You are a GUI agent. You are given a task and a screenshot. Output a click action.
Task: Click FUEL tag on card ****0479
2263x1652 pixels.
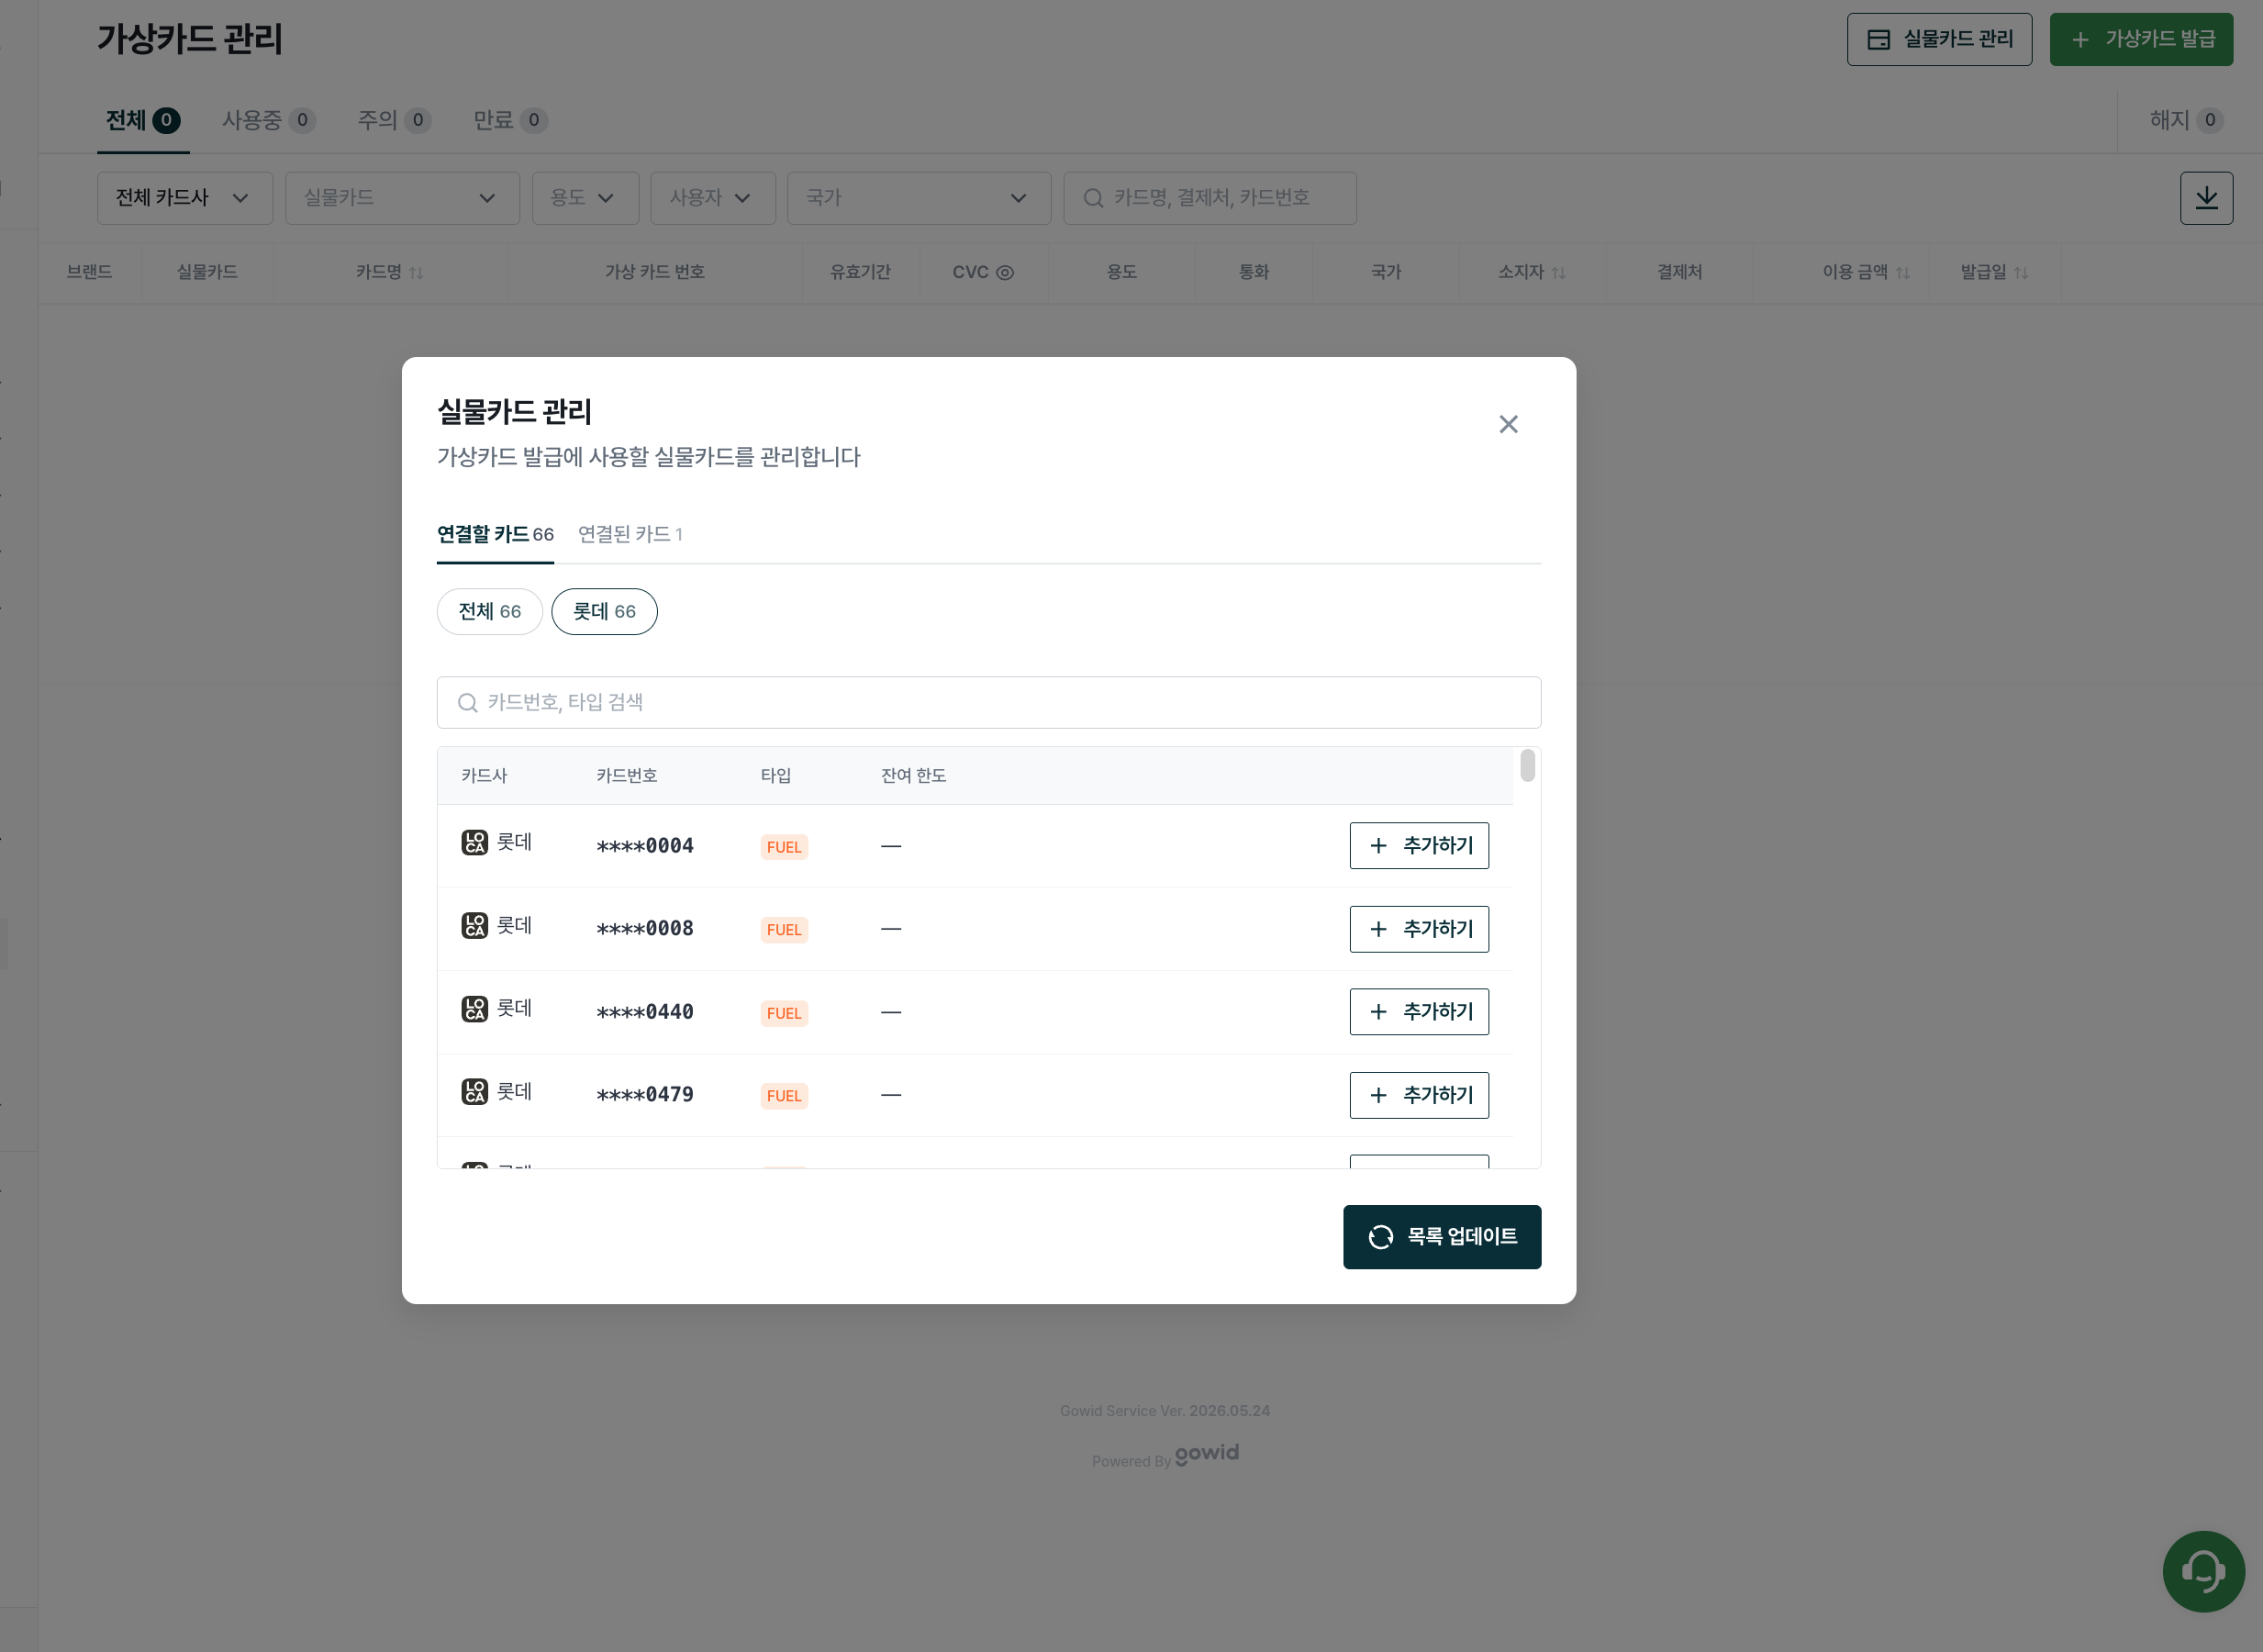tap(783, 1096)
